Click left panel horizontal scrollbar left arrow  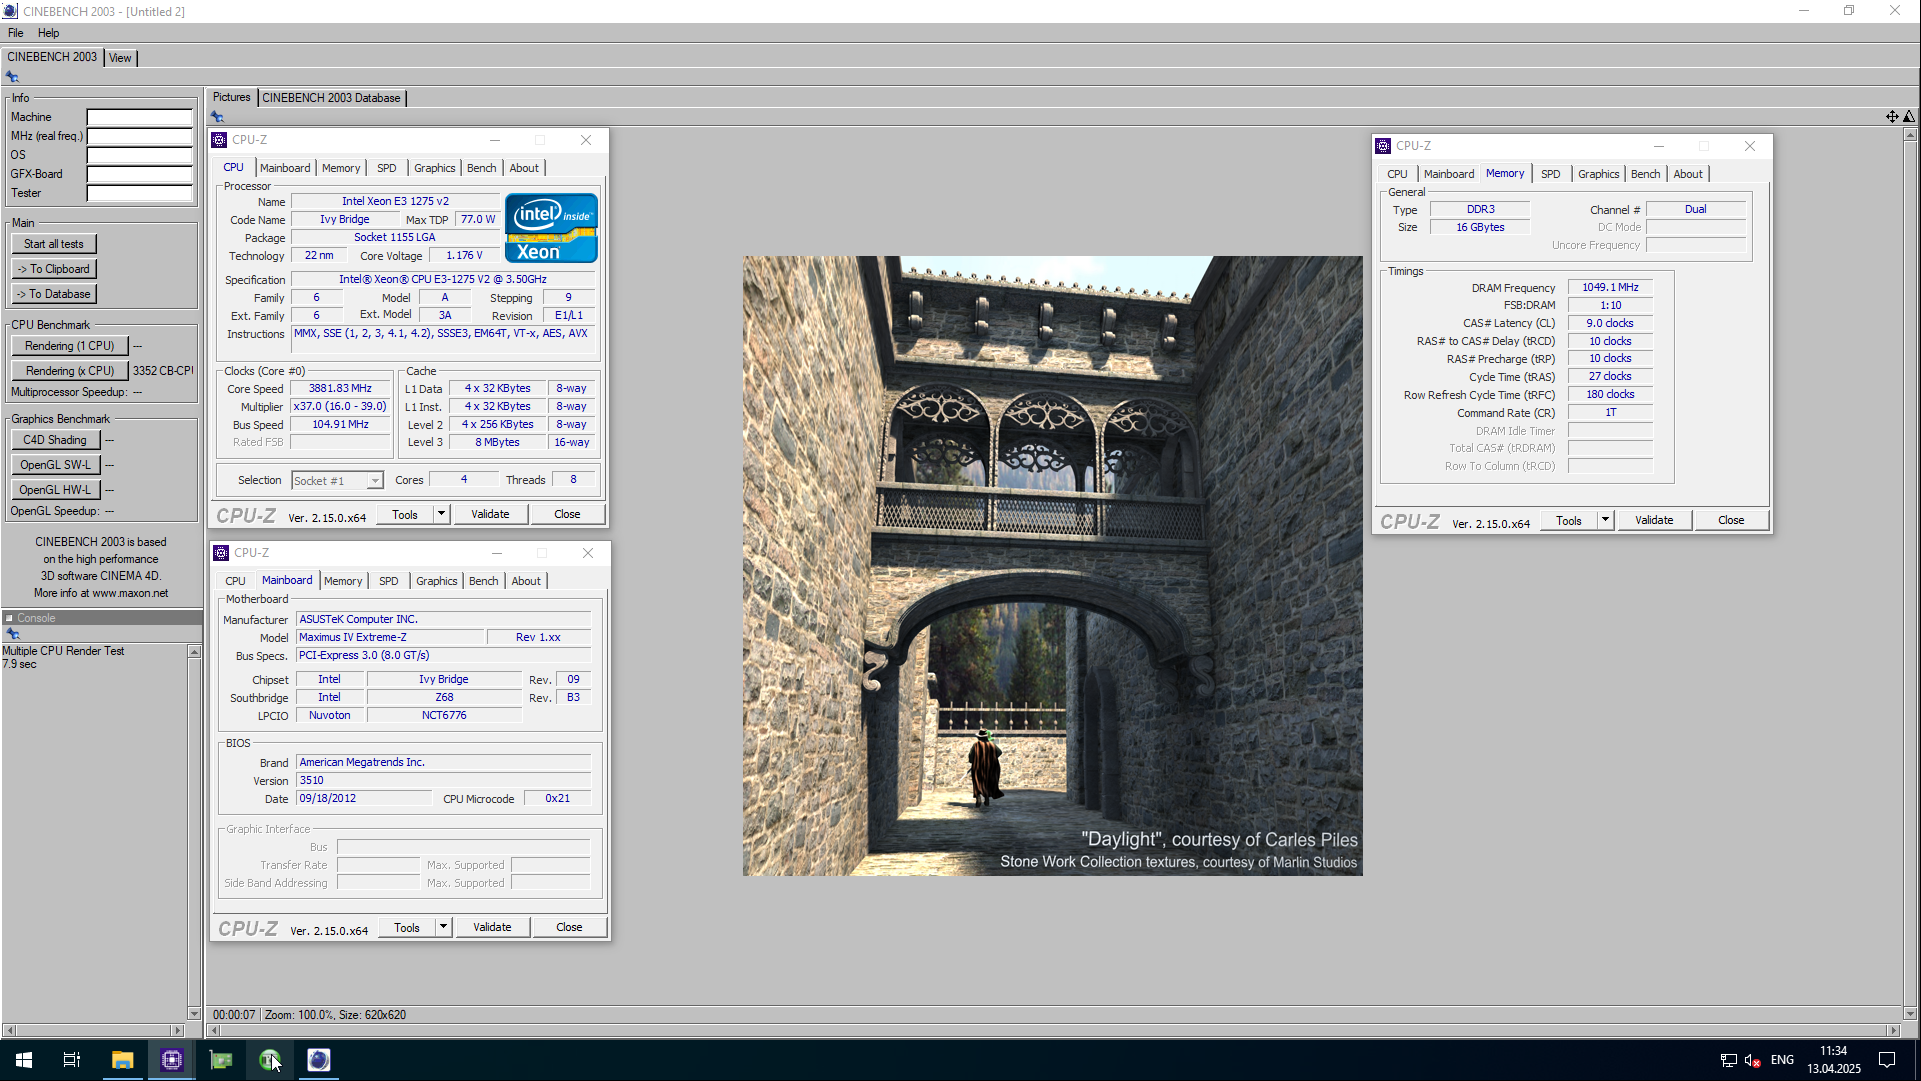point(9,1030)
